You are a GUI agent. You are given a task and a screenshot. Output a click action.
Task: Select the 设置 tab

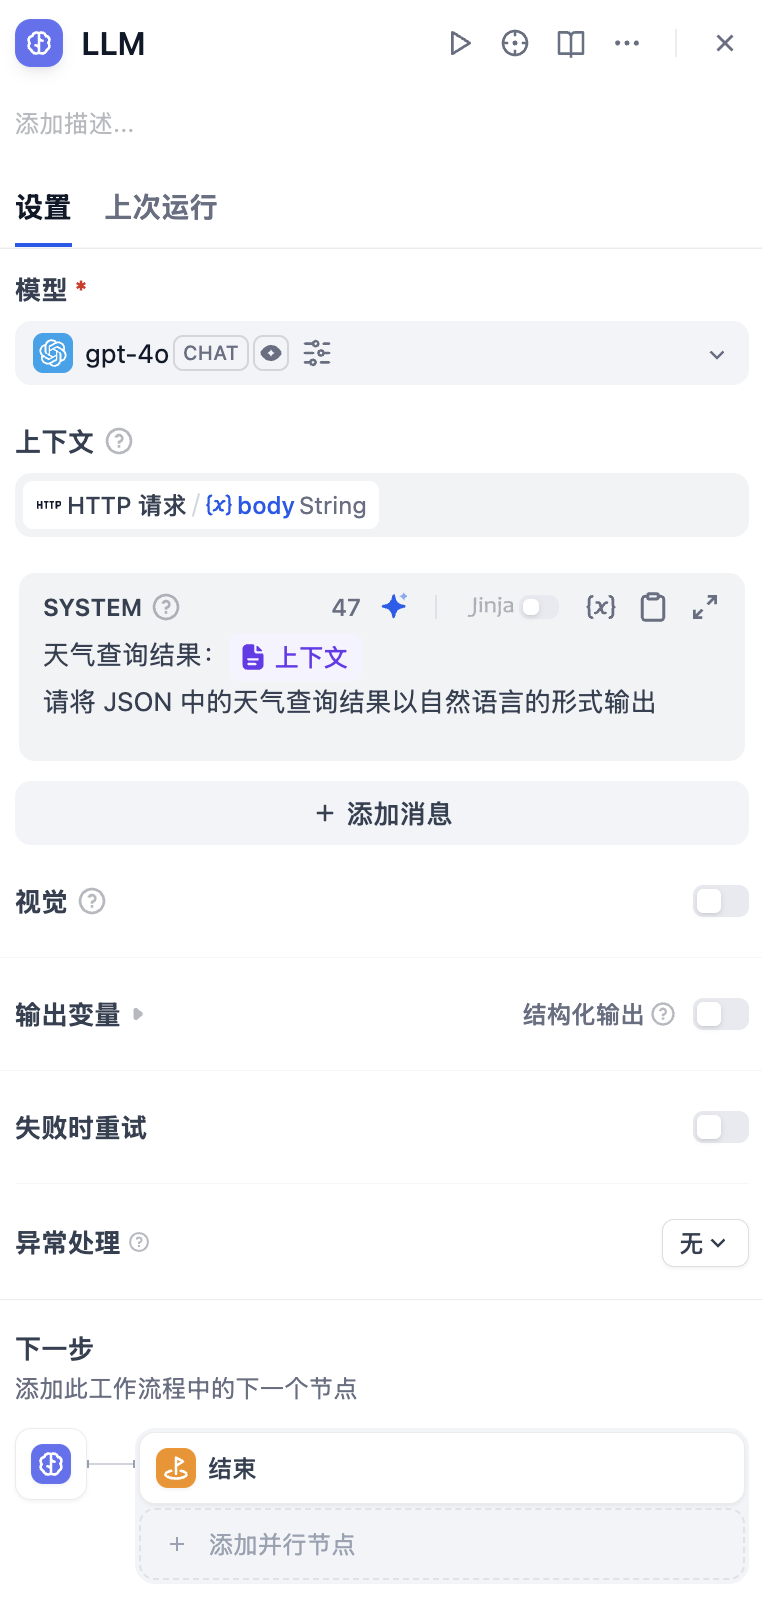tap(43, 208)
